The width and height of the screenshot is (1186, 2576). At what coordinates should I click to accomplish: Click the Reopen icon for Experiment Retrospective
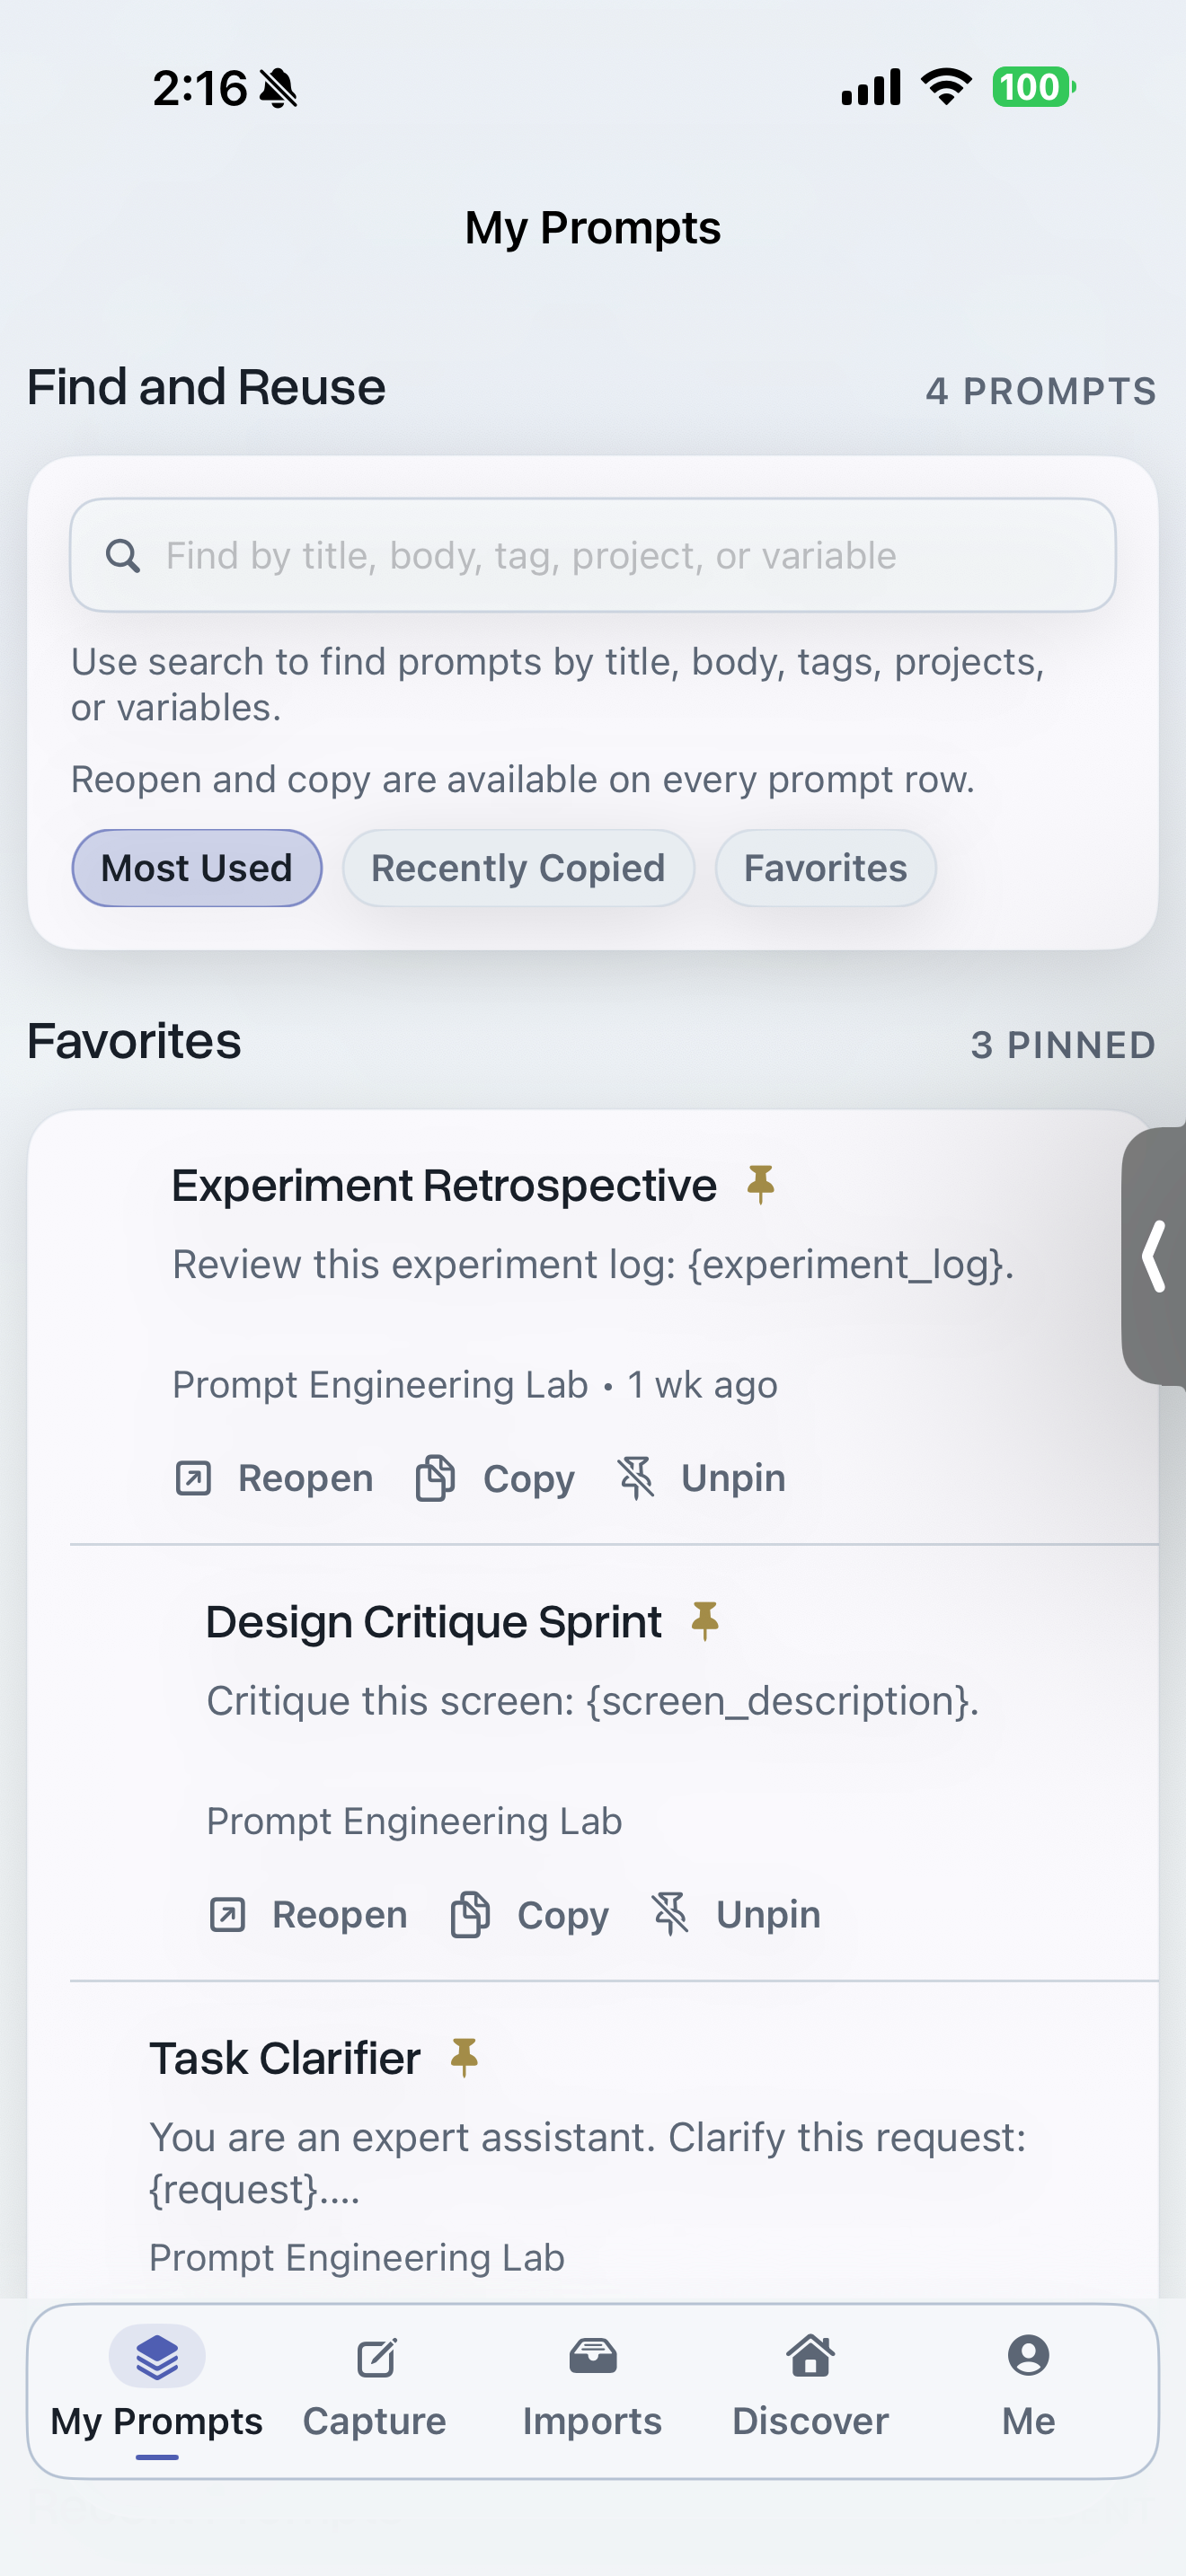(194, 1478)
